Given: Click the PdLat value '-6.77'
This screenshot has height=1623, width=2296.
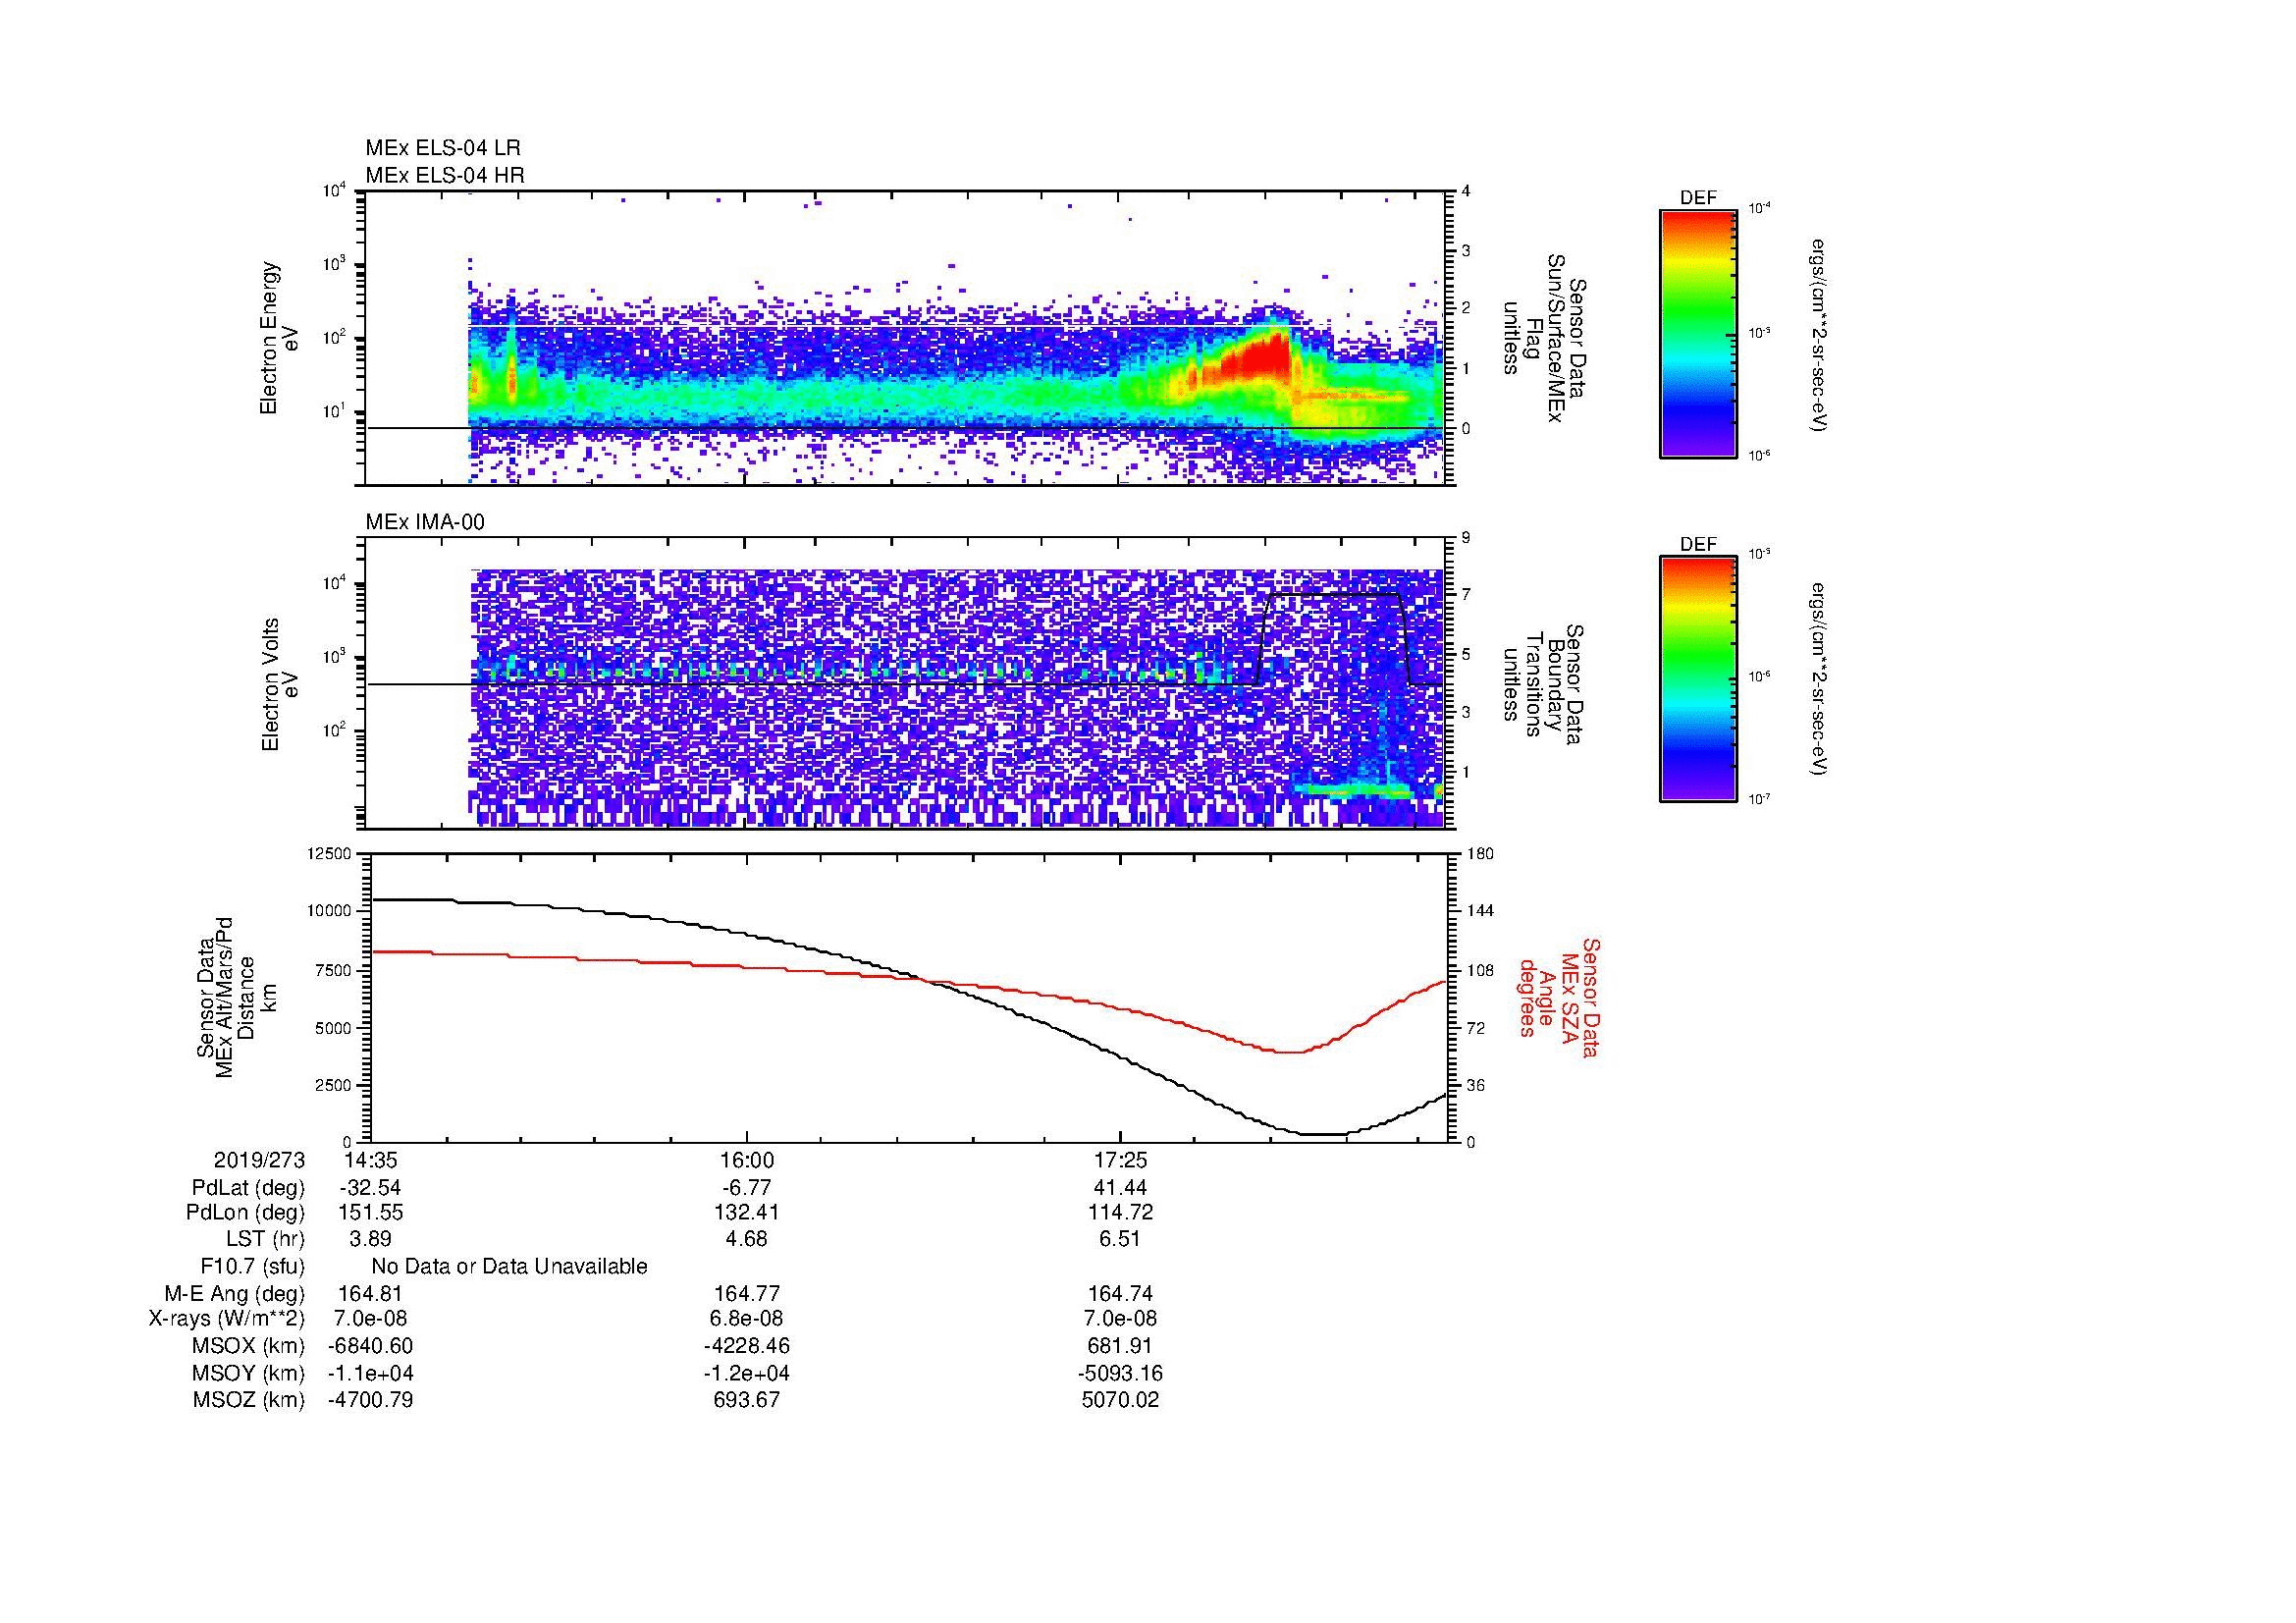Looking at the screenshot, I should coord(746,1187).
